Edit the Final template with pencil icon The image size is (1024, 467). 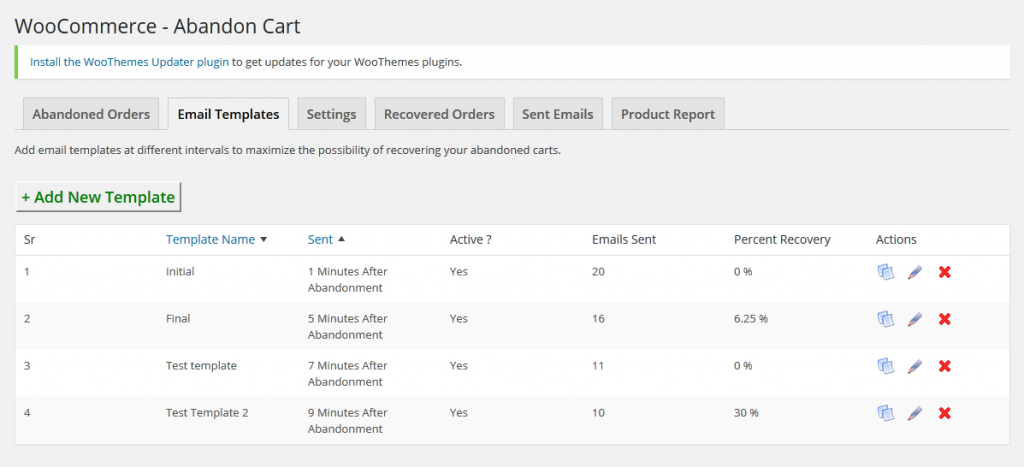(x=915, y=319)
